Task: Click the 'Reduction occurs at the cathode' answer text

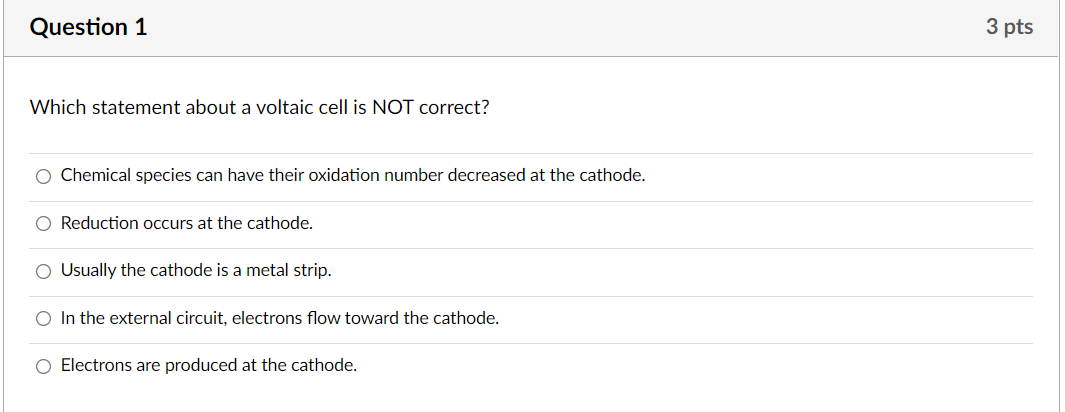Action: click(x=187, y=223)
